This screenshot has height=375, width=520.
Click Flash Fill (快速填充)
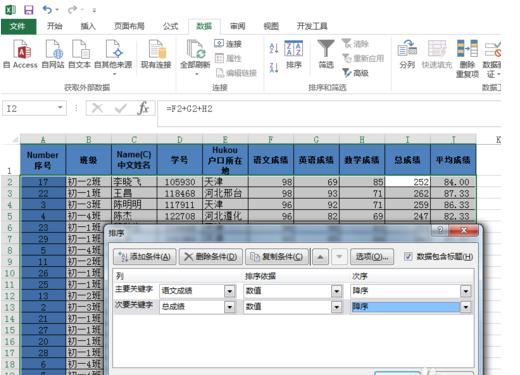[437, 54]
